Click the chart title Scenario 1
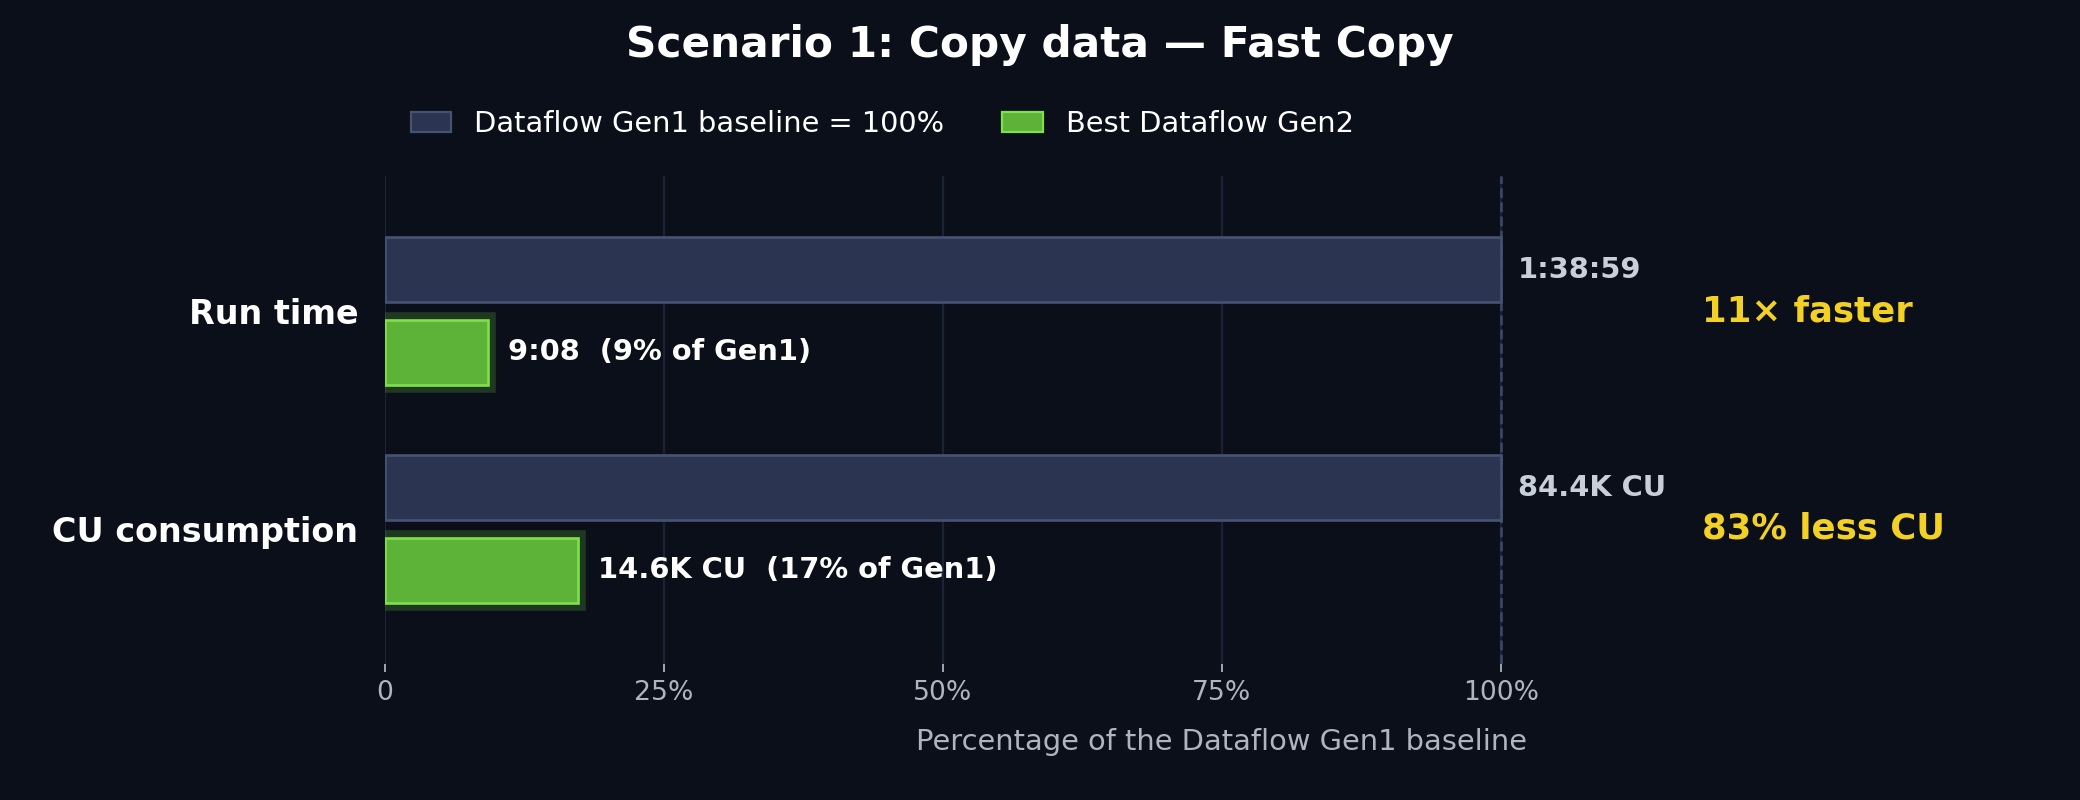Screen dimensions: 2080x800 1039,44
